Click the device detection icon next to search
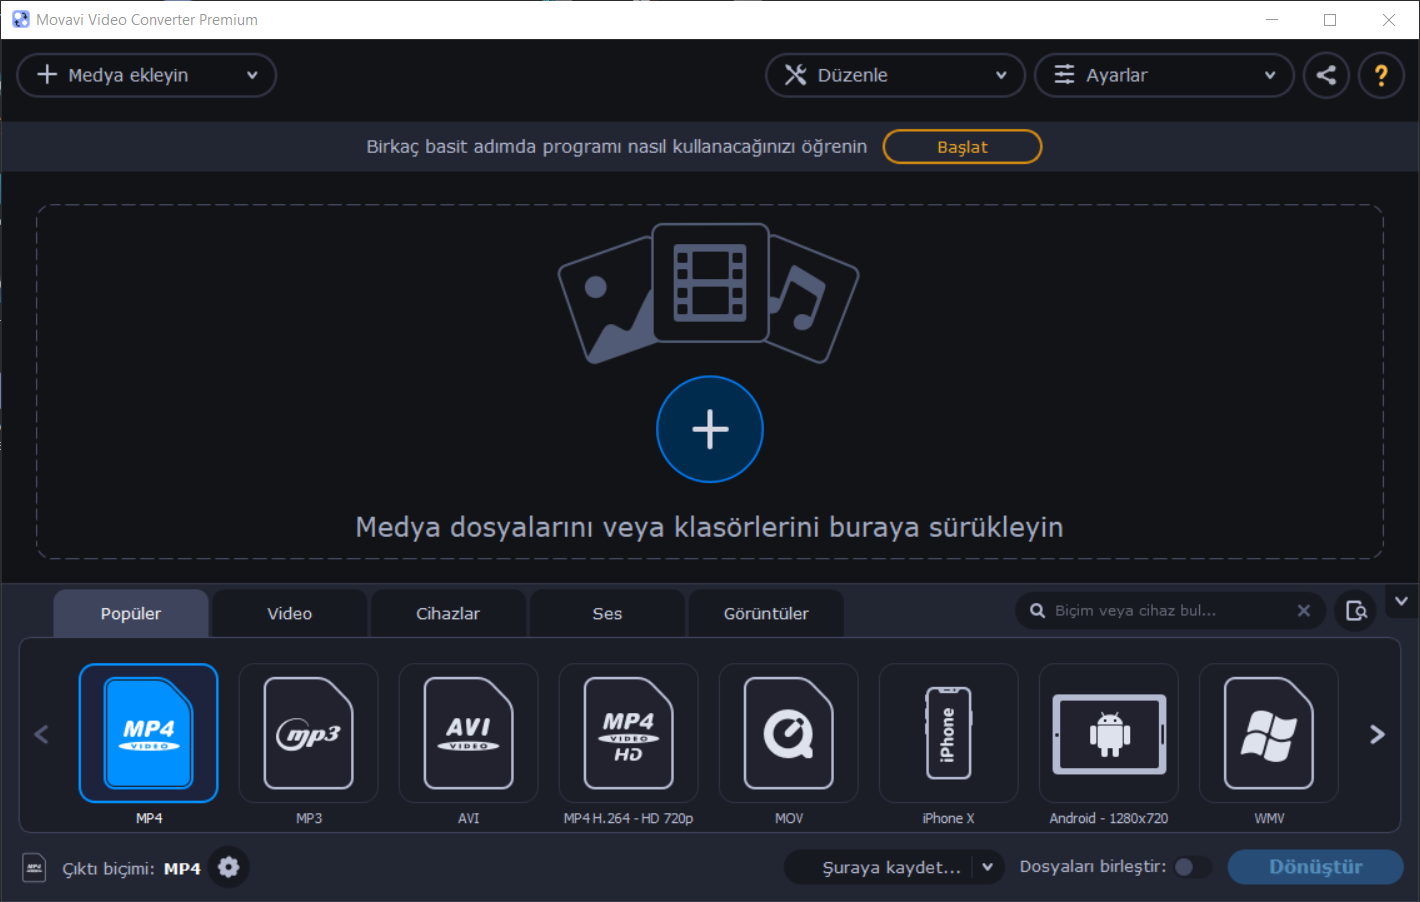Screen dimensions: 1420x902 [x=1356, y=611]
